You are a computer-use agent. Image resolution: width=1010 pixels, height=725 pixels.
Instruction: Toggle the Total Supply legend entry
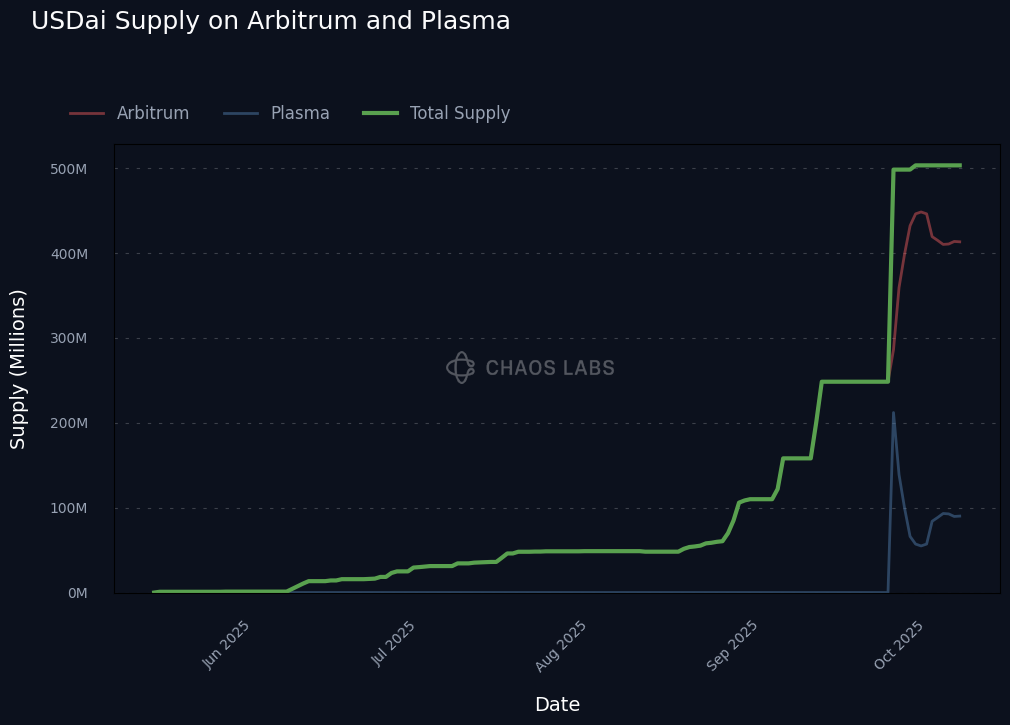(459, 114)
